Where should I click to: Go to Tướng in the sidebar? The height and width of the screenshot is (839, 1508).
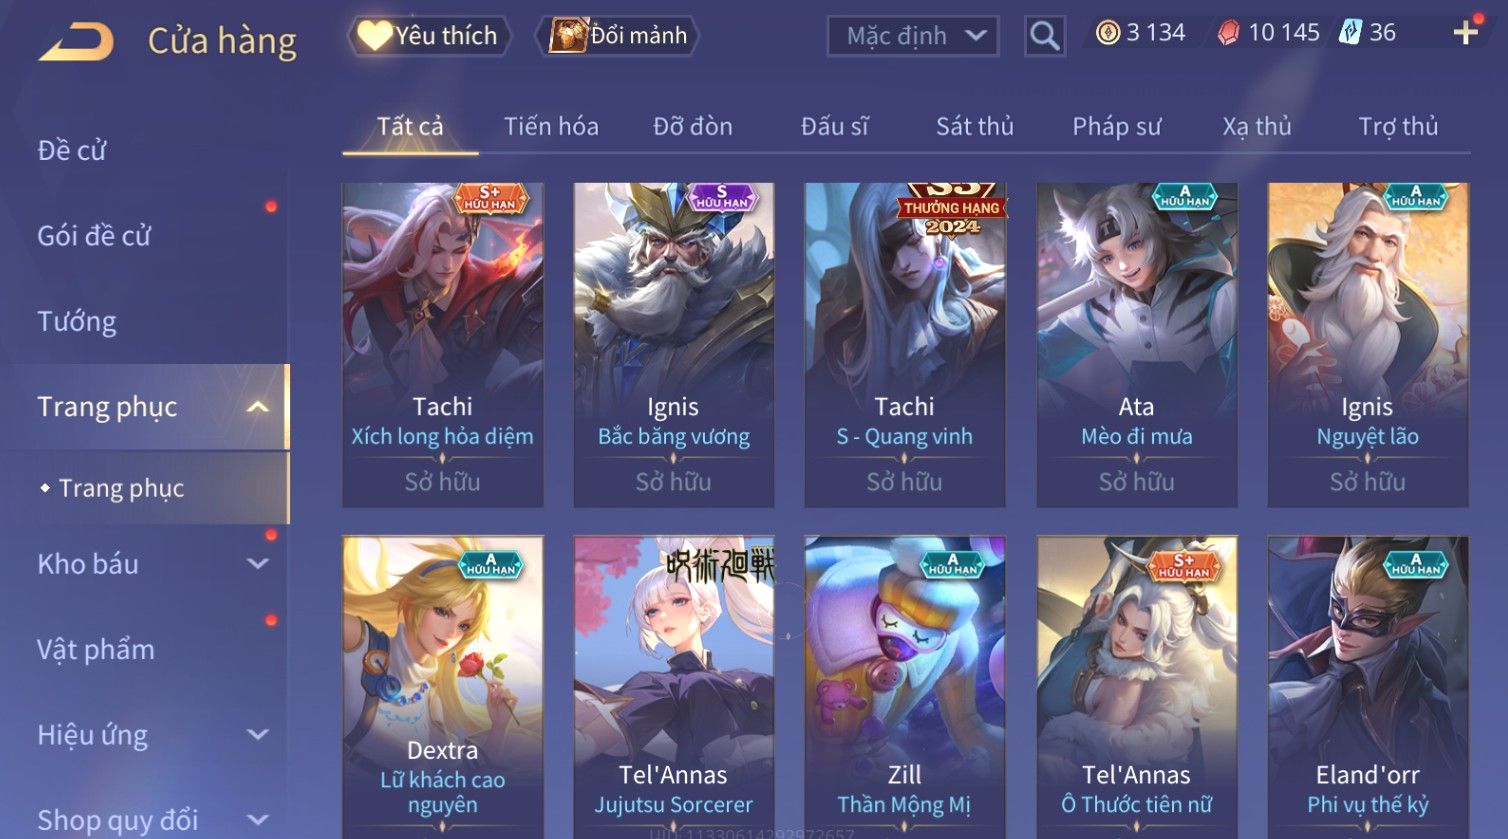77,322
